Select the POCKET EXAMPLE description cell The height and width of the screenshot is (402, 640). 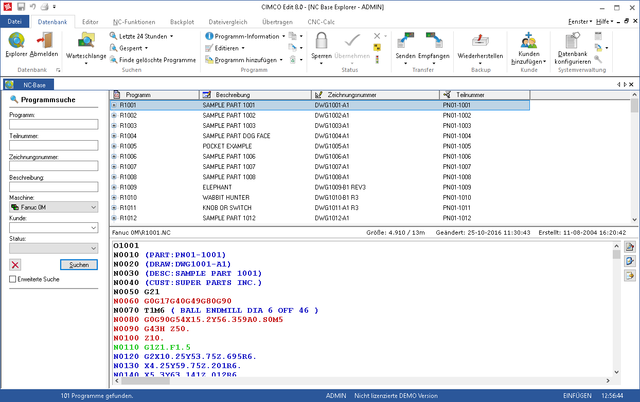(227, 146)
